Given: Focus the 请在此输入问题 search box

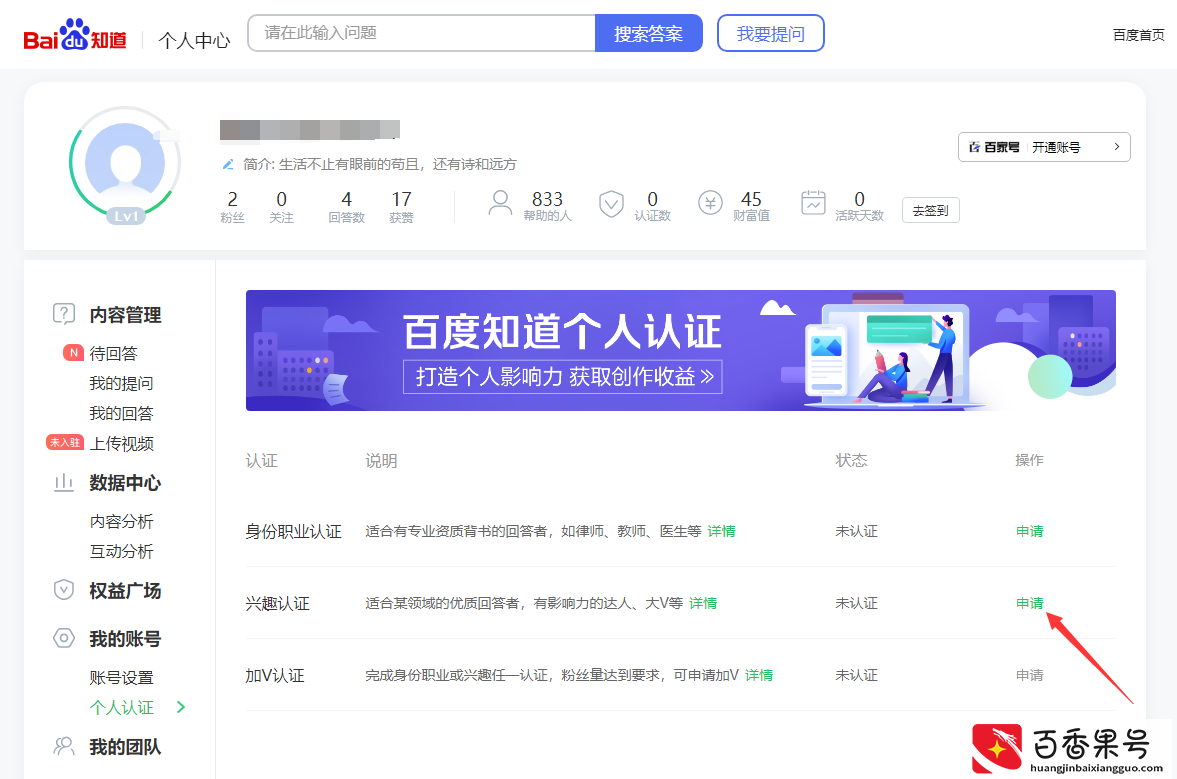Looking at the screenshot, I should [422, 33].
